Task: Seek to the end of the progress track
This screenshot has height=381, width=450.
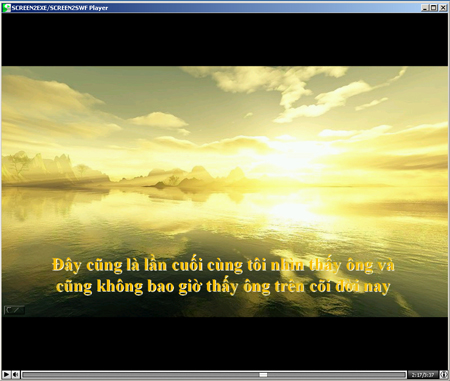Action: [405, 375]
